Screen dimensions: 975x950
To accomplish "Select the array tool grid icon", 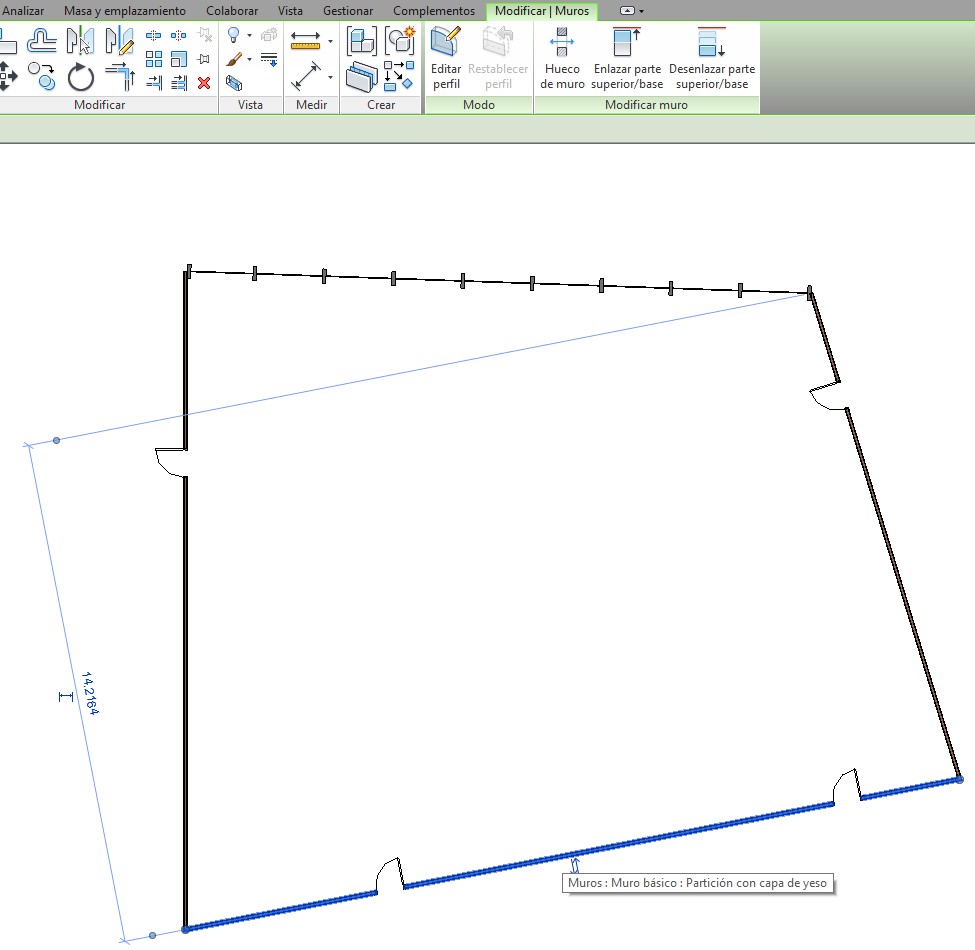I will point(154,60).
